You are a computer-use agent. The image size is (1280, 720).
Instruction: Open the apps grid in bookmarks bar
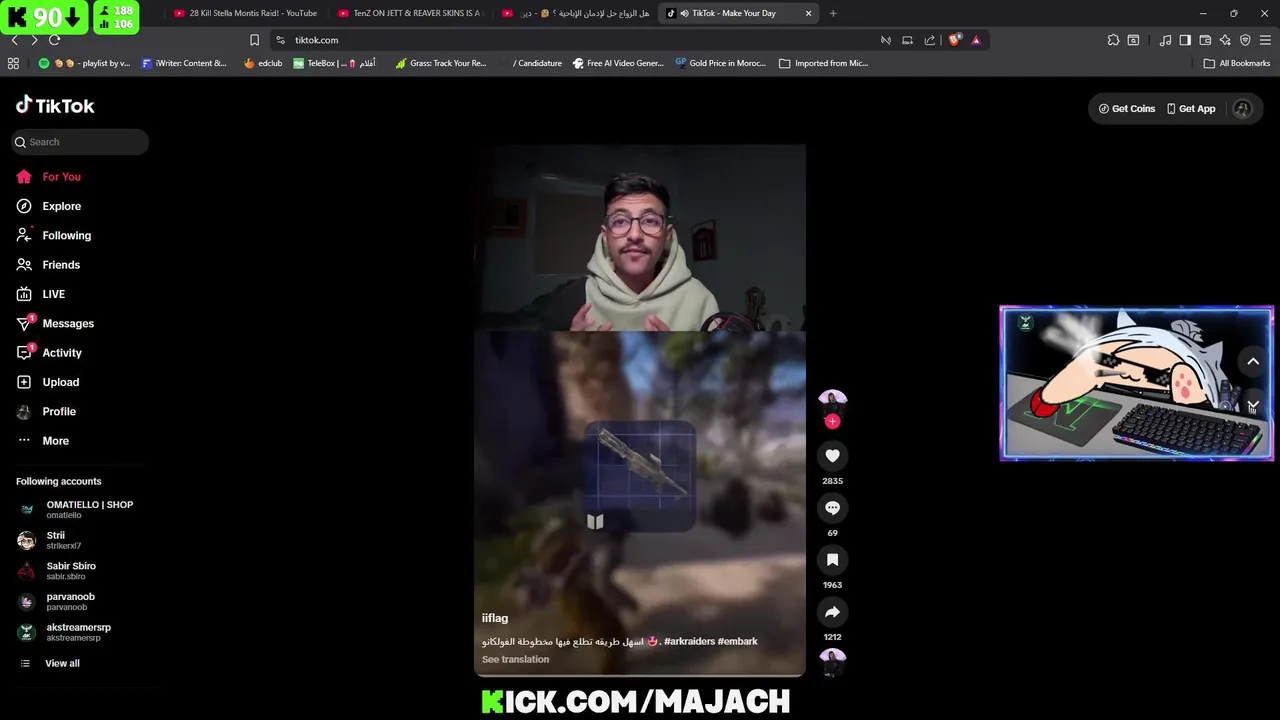click(x=13, y=63)
